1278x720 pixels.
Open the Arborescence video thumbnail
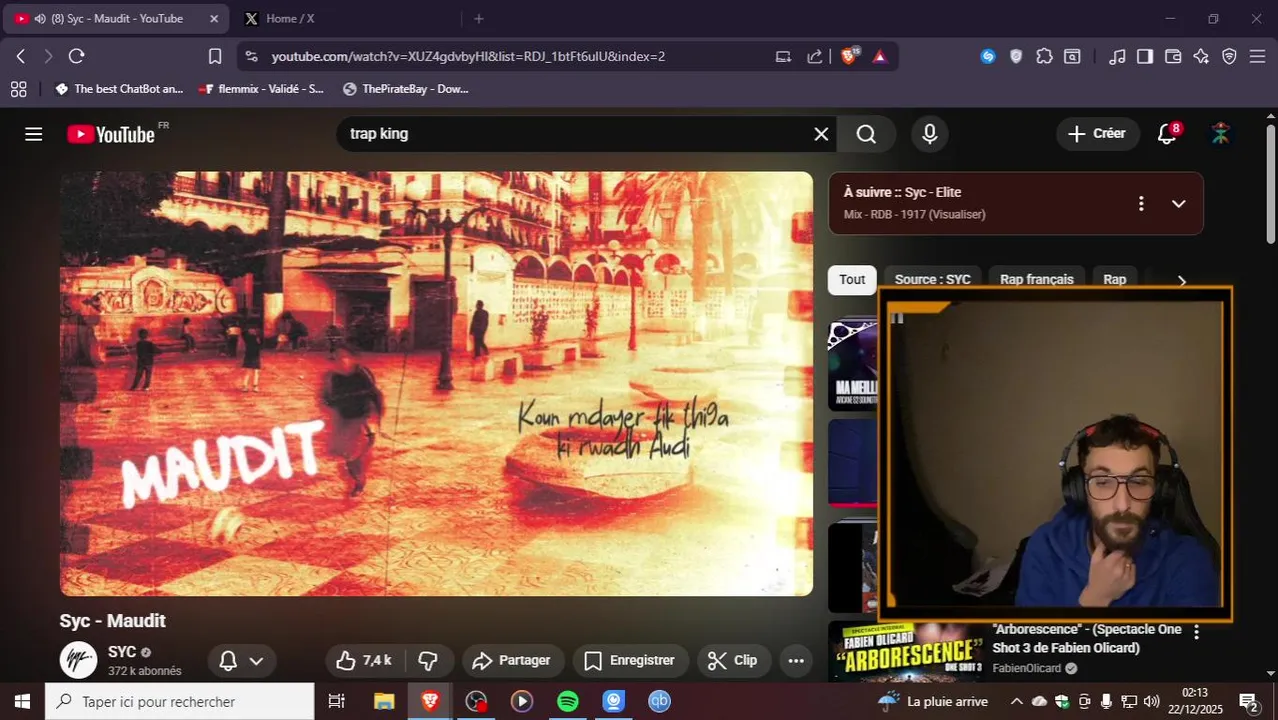click(x=904, y=650)
